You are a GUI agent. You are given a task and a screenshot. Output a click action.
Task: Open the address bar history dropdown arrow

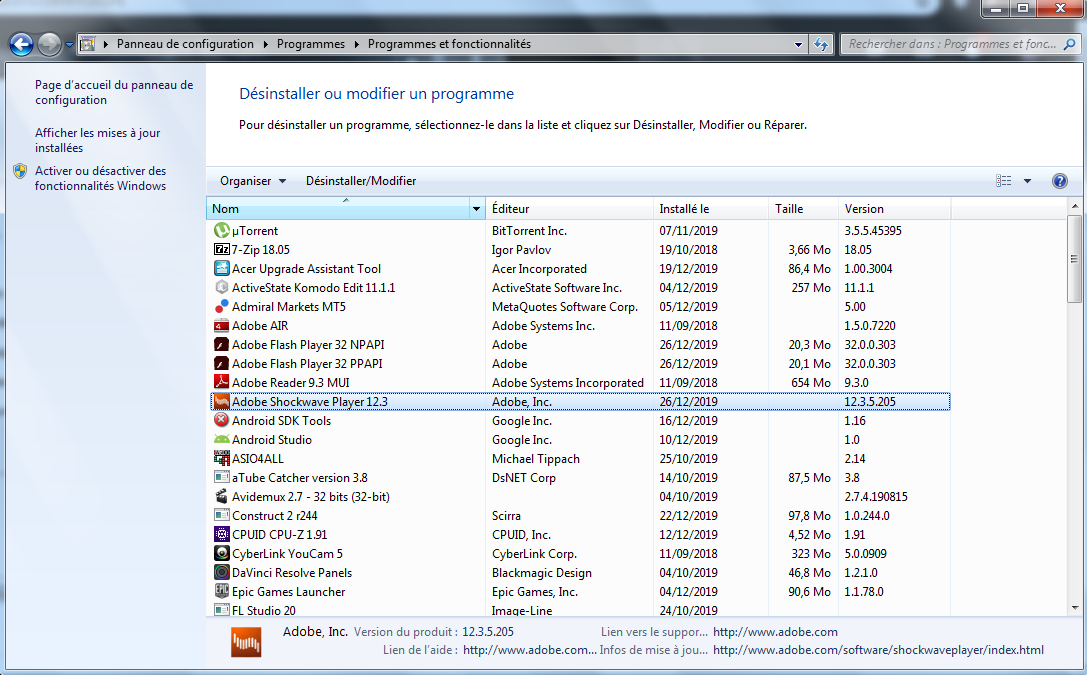pyautogui.click(x=798, y=44)
